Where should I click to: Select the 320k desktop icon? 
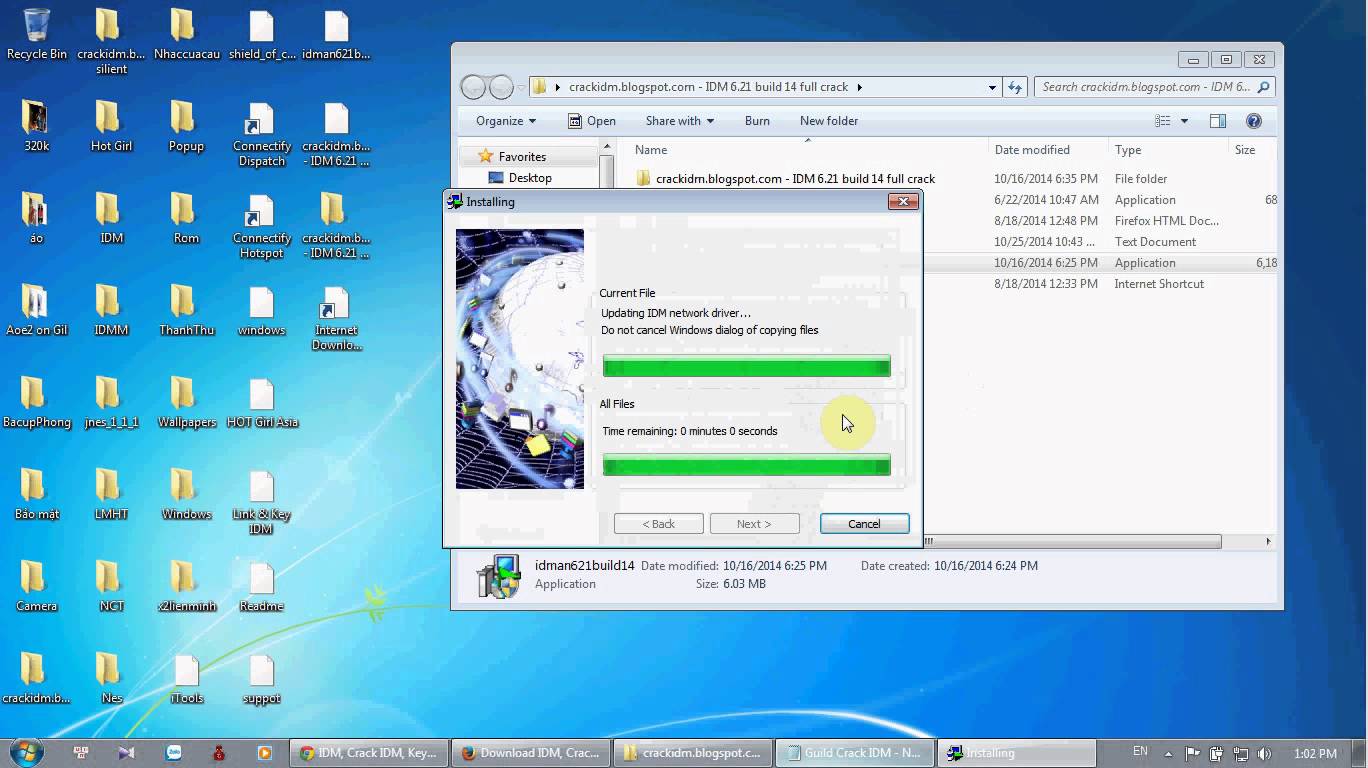[37, 126]
